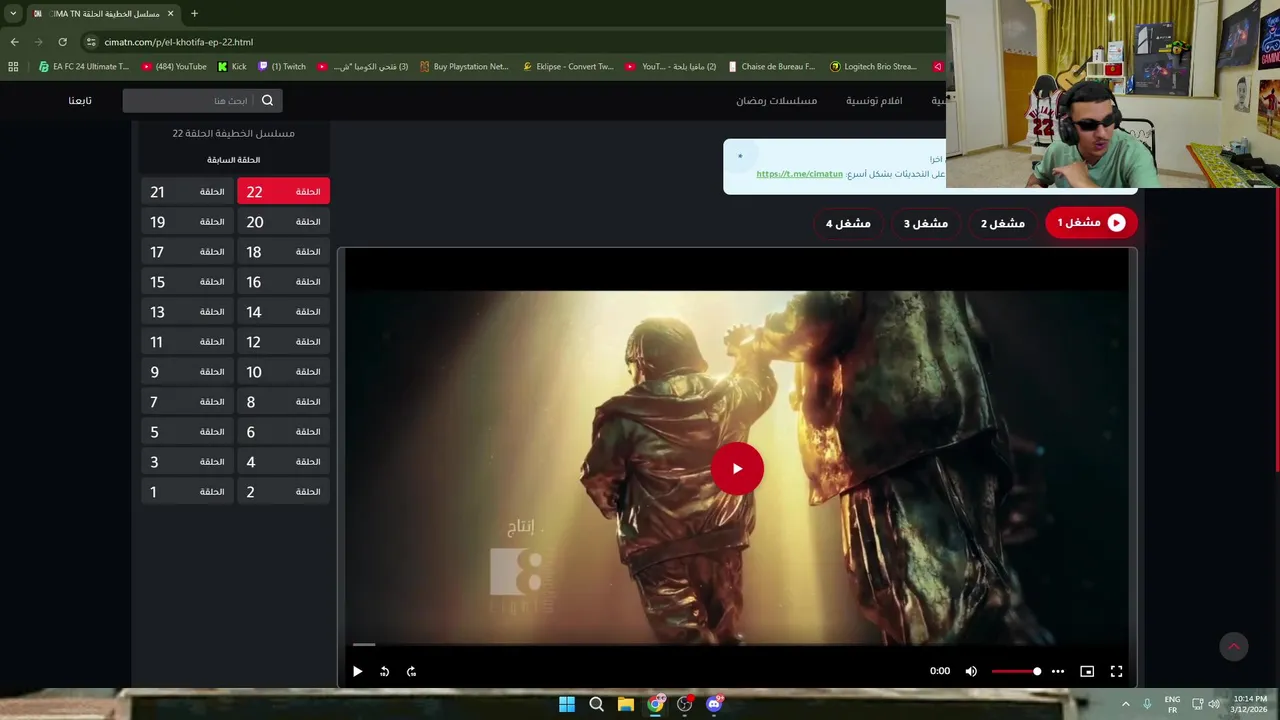This screenshot has height=720, width=1280.
Task: Open the tab search dropdown arrow
Action: tap(13, 13)
